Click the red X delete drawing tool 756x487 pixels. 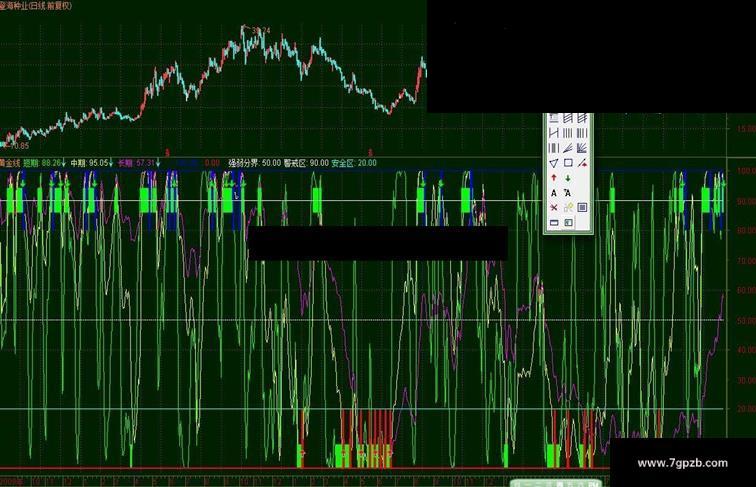554,207
